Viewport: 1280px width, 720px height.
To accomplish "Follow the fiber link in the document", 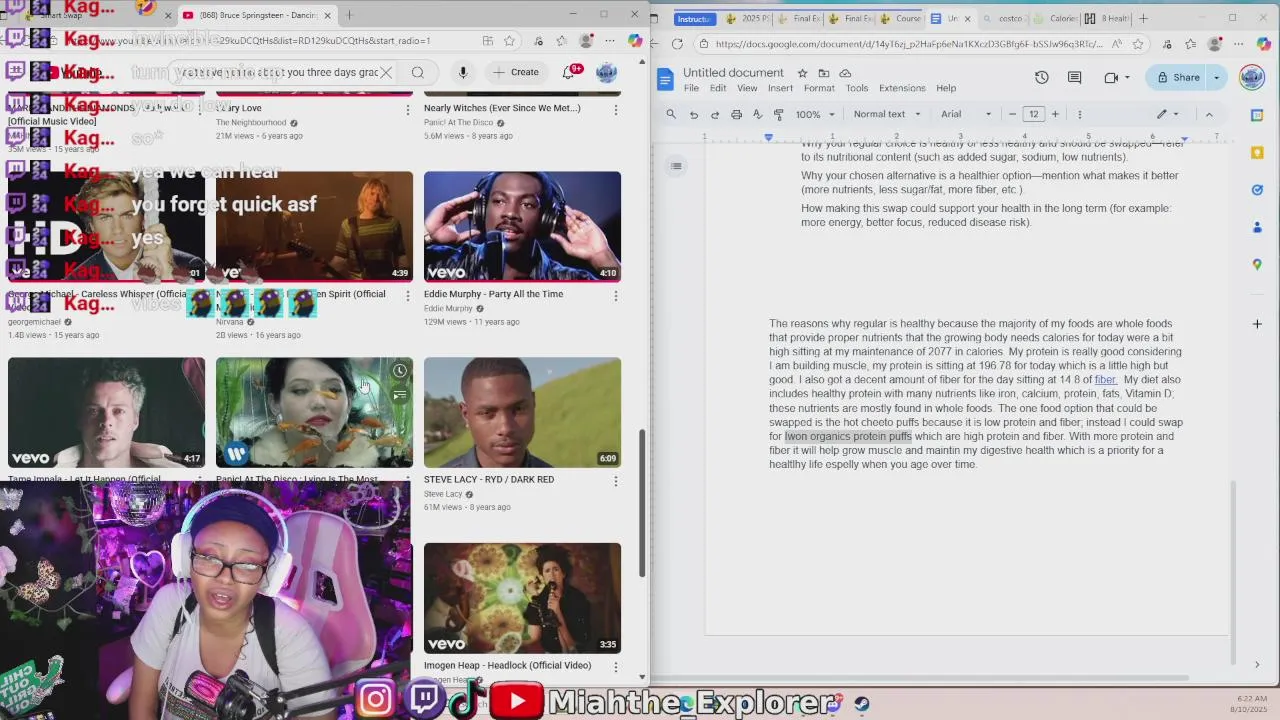I will coord(1105,380).
